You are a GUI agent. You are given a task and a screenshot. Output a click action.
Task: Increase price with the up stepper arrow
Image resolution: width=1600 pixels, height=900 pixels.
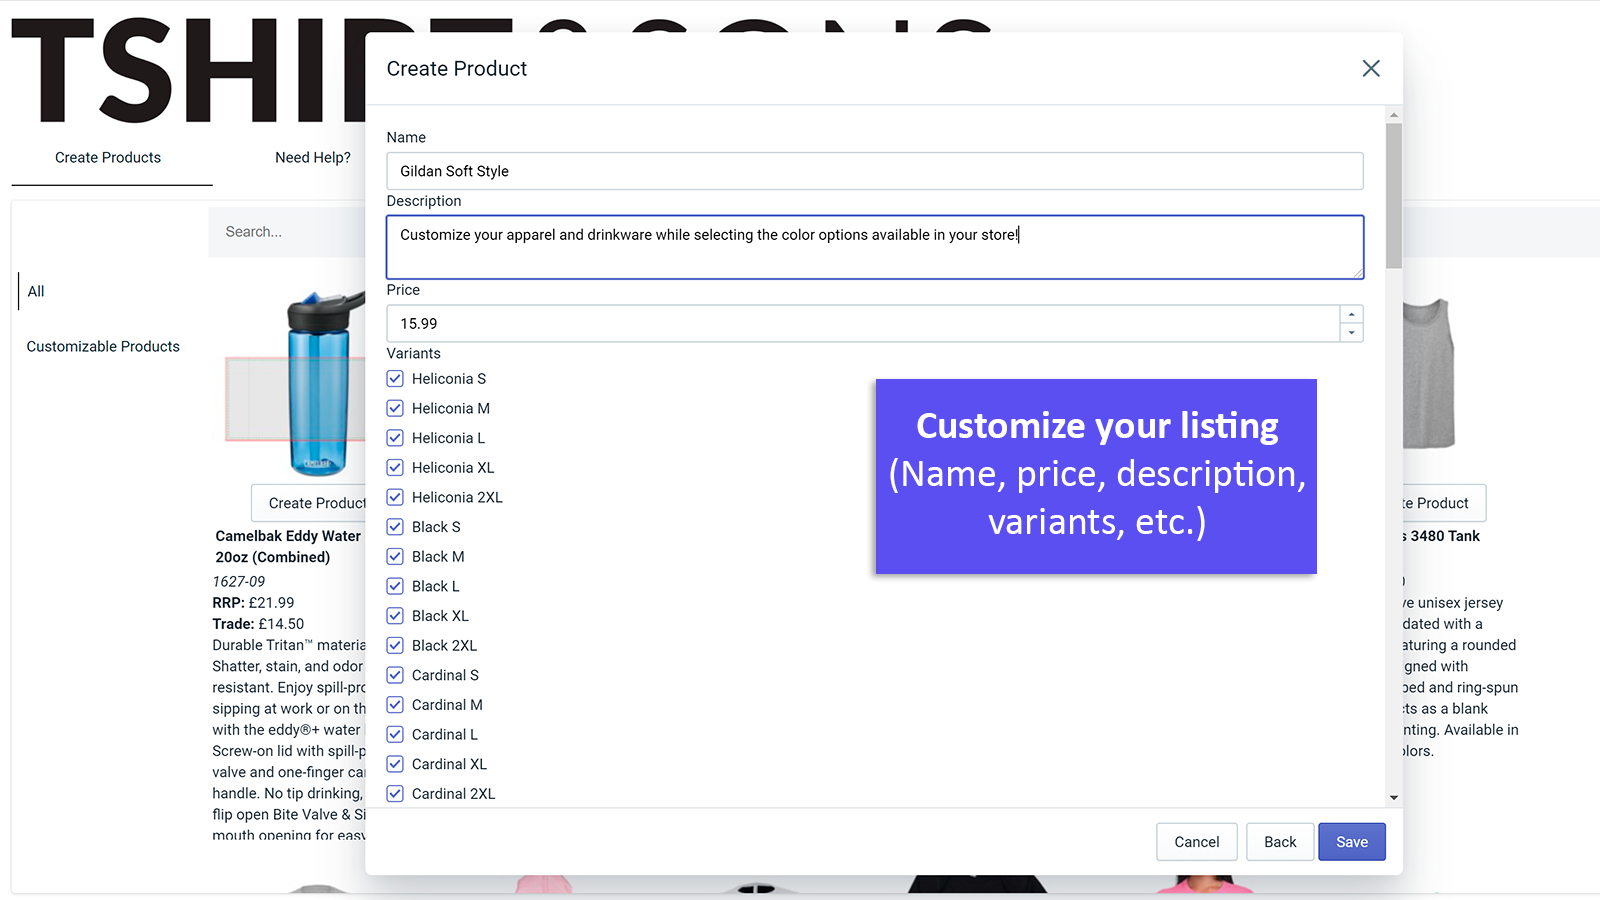coord(1351,315)
